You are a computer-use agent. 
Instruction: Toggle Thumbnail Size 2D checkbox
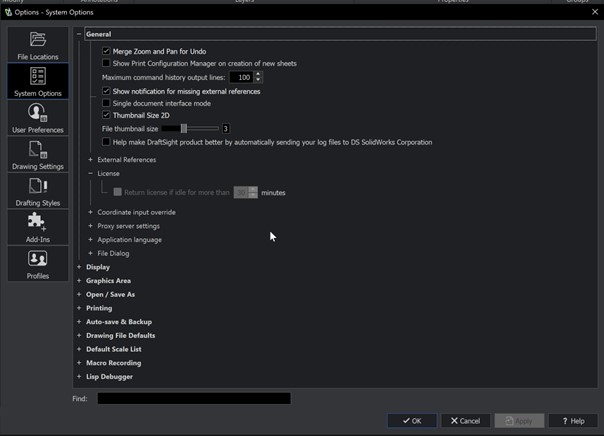pyautogui.click(x=107, y=115)
